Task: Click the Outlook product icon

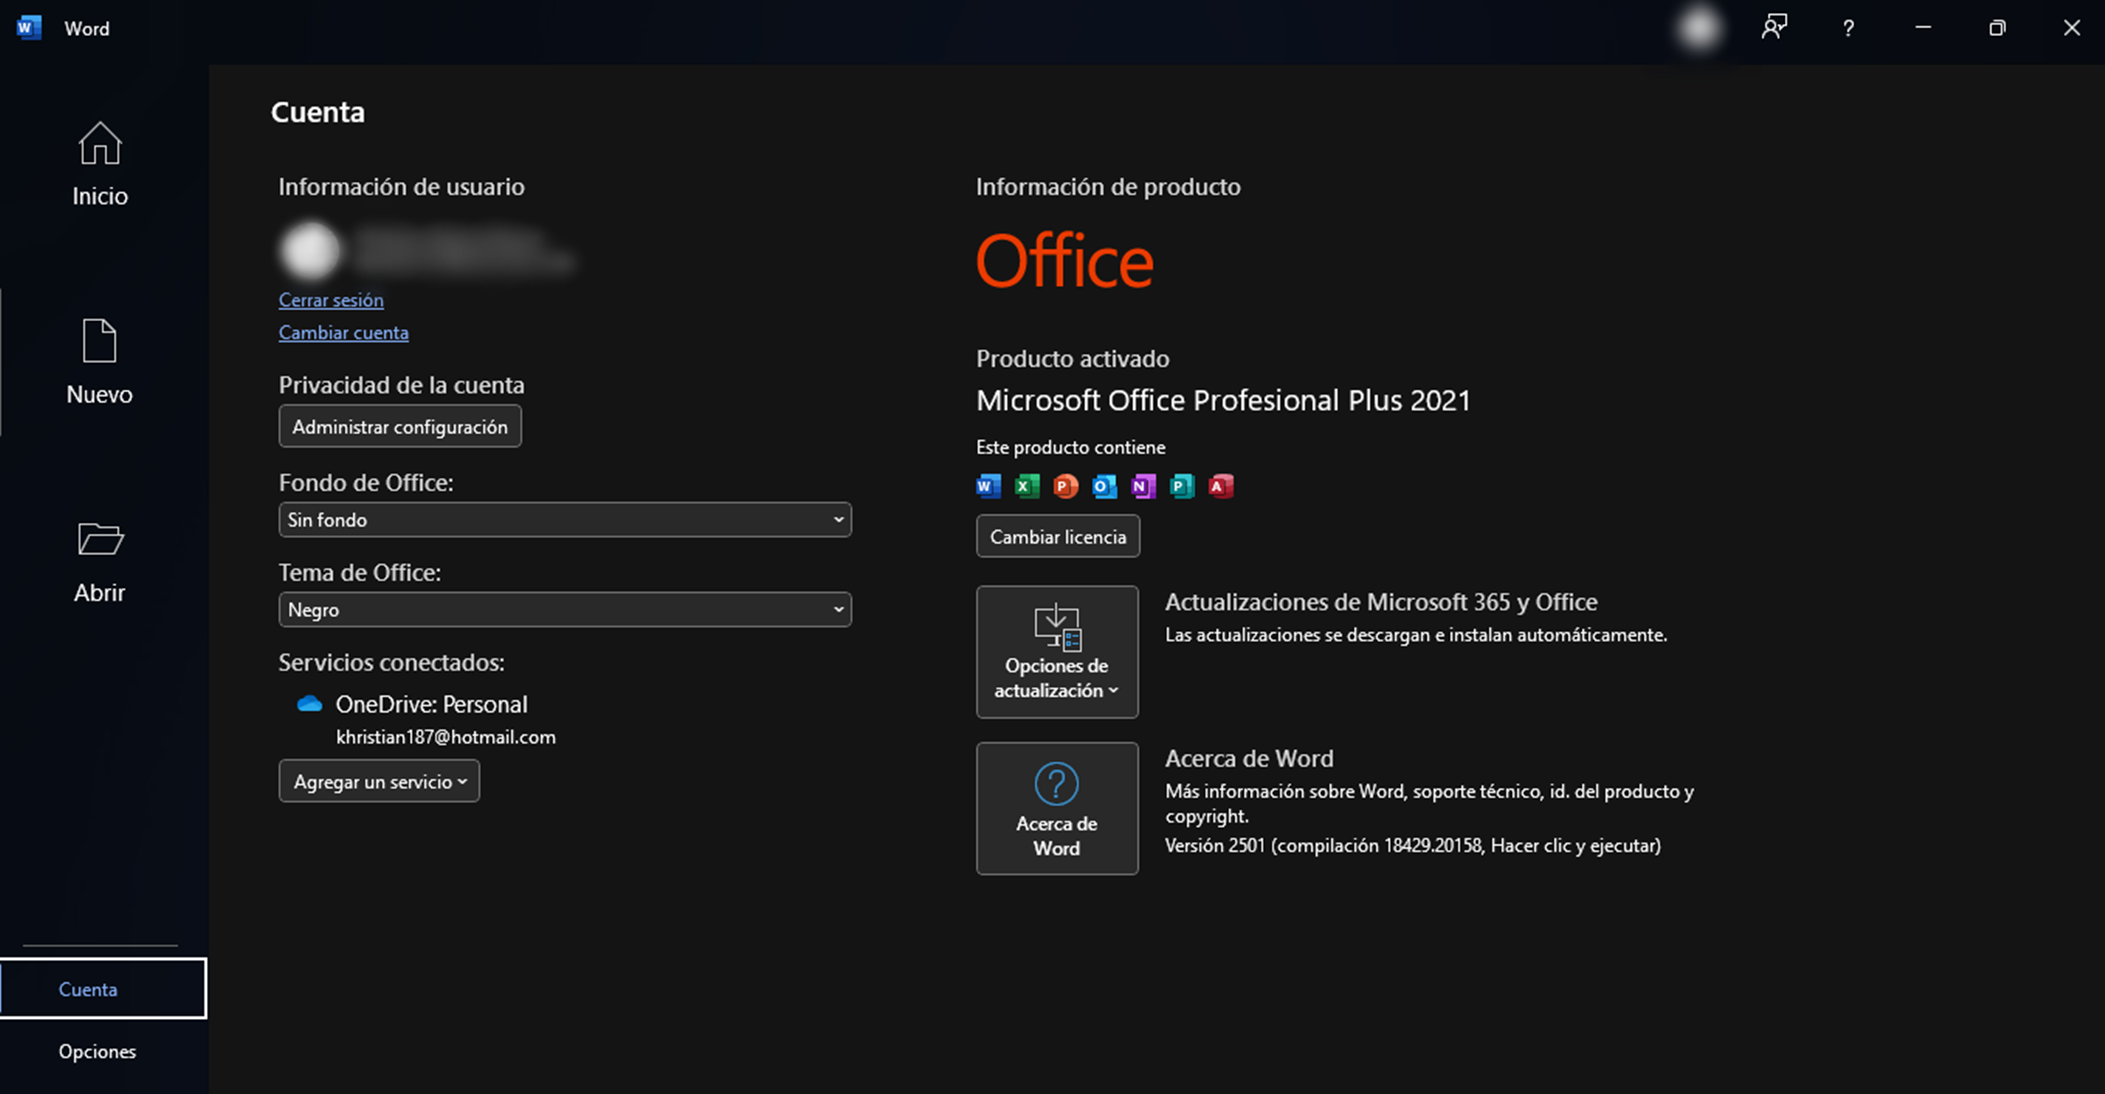Action: [1104, 486]
